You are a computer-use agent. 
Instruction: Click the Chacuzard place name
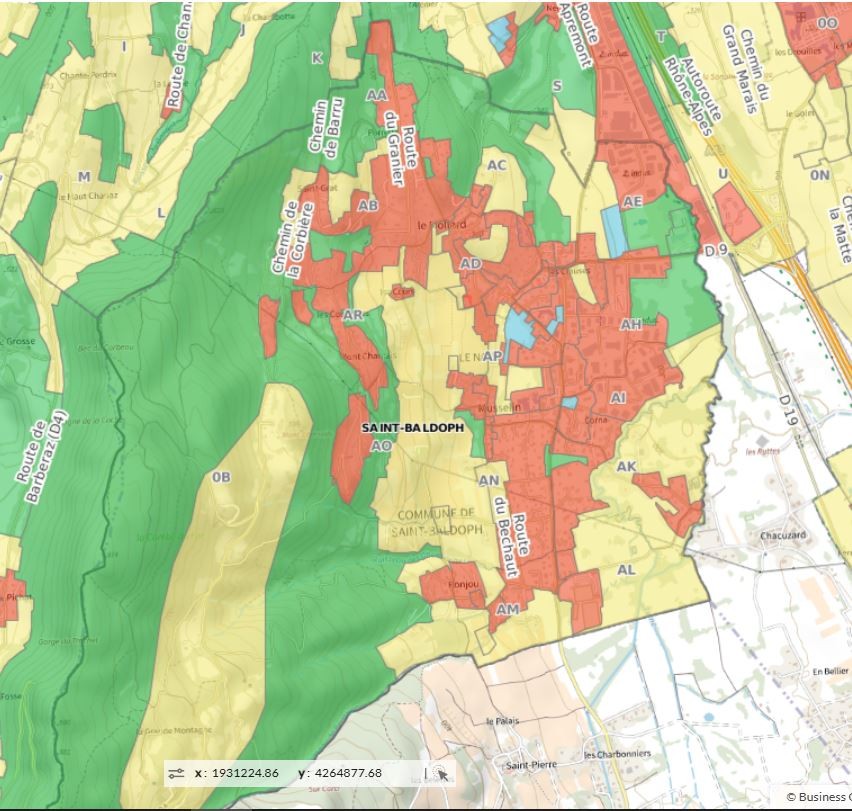pos(782,535)
